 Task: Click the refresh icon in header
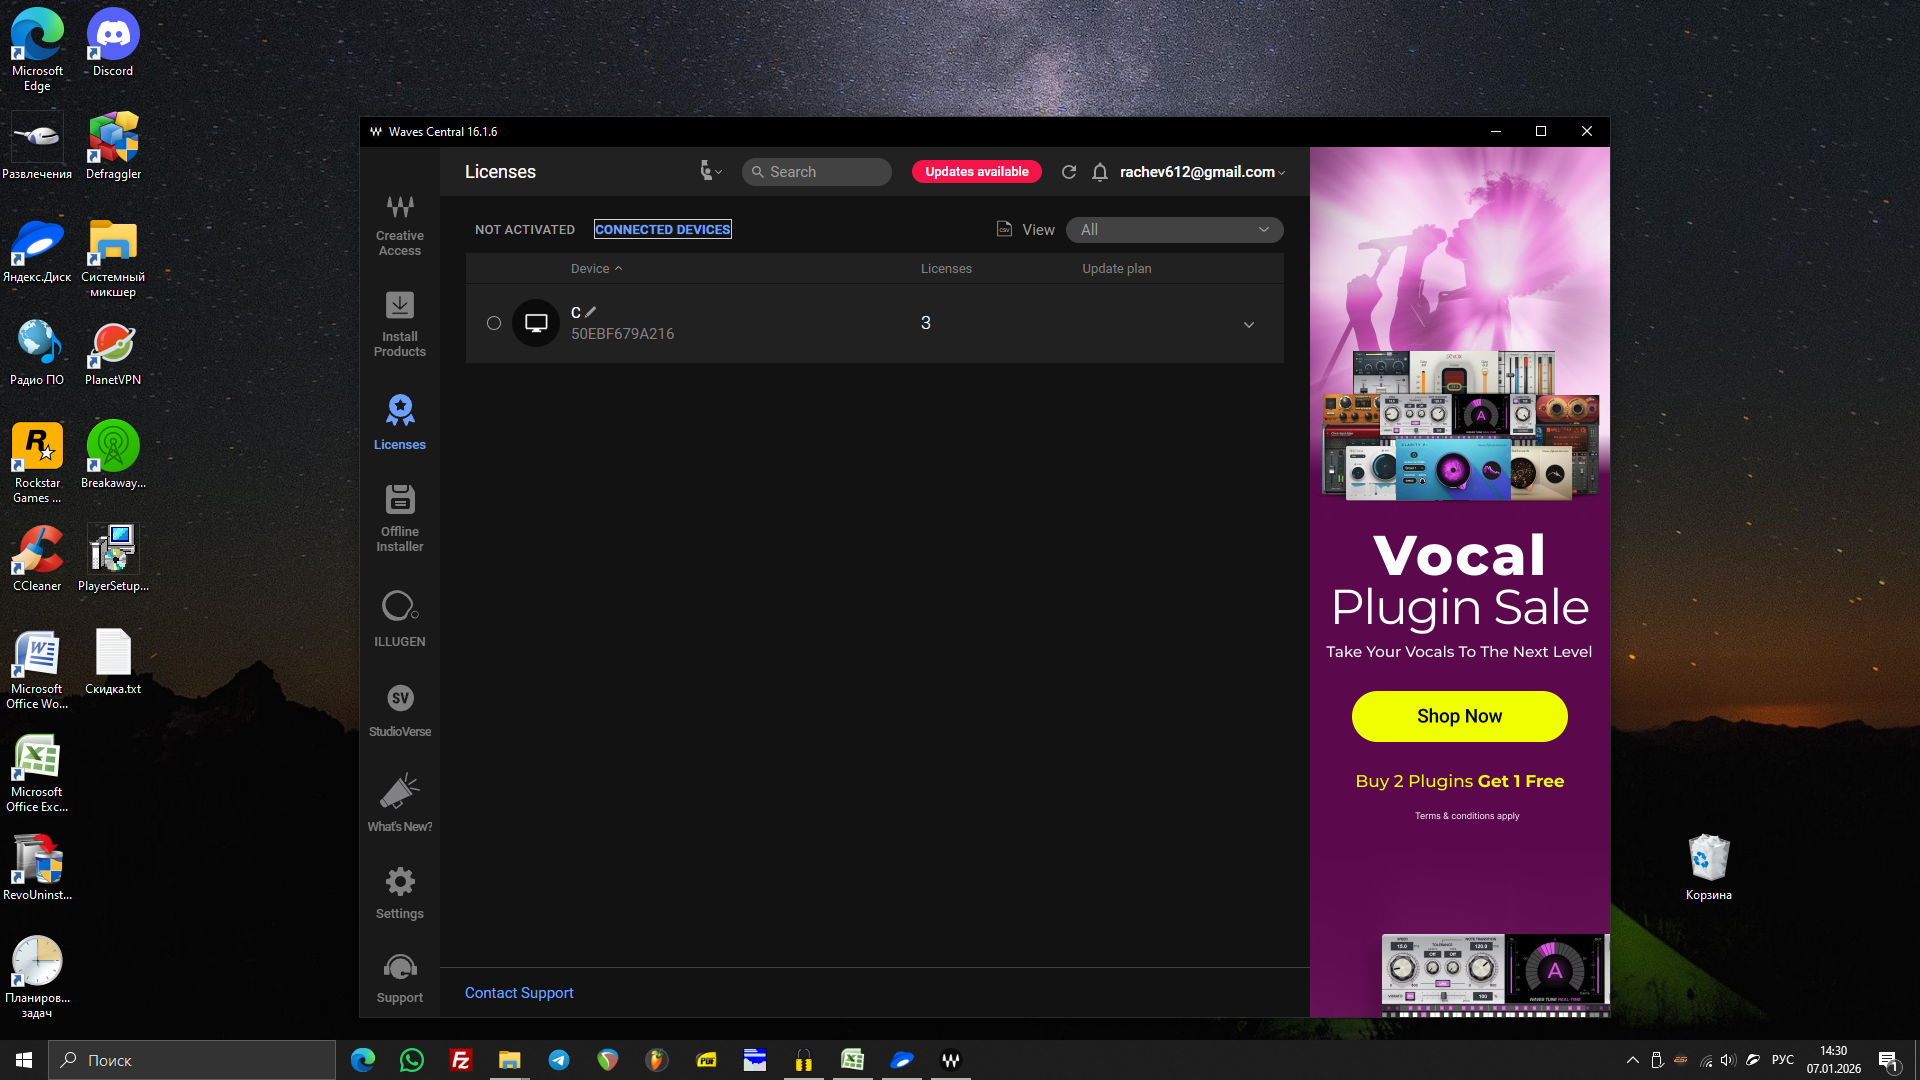coord(1069,172)
